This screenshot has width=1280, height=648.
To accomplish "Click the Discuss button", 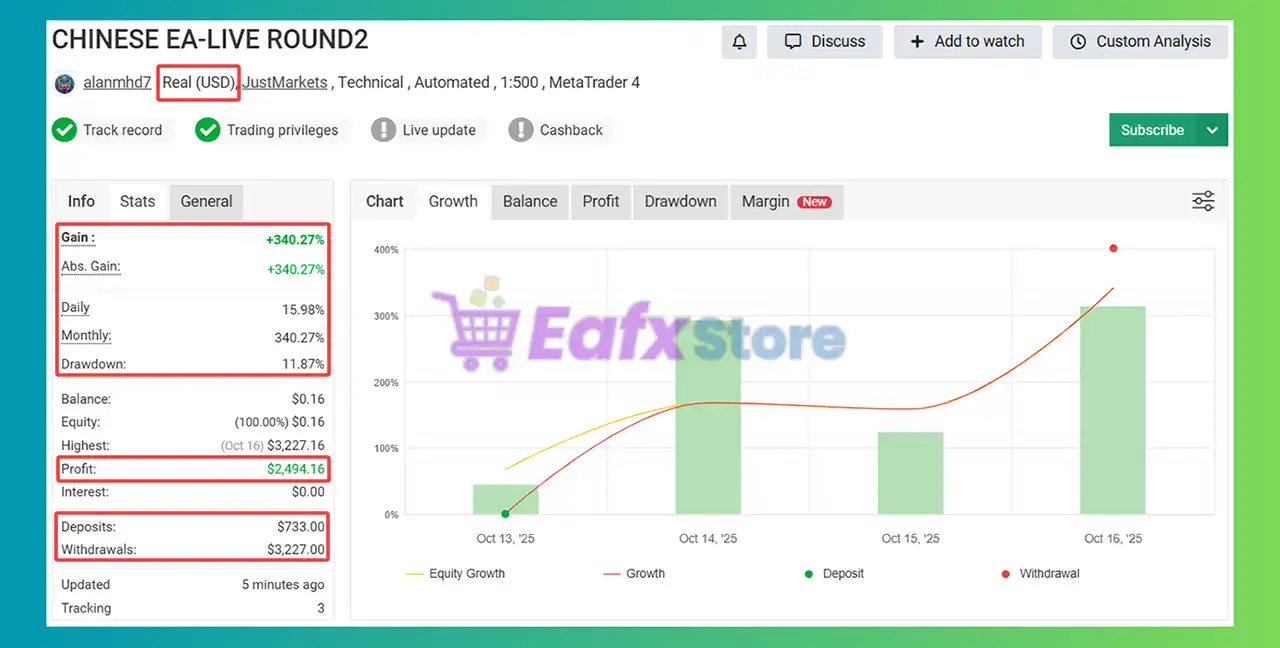I will coord(824,42).
